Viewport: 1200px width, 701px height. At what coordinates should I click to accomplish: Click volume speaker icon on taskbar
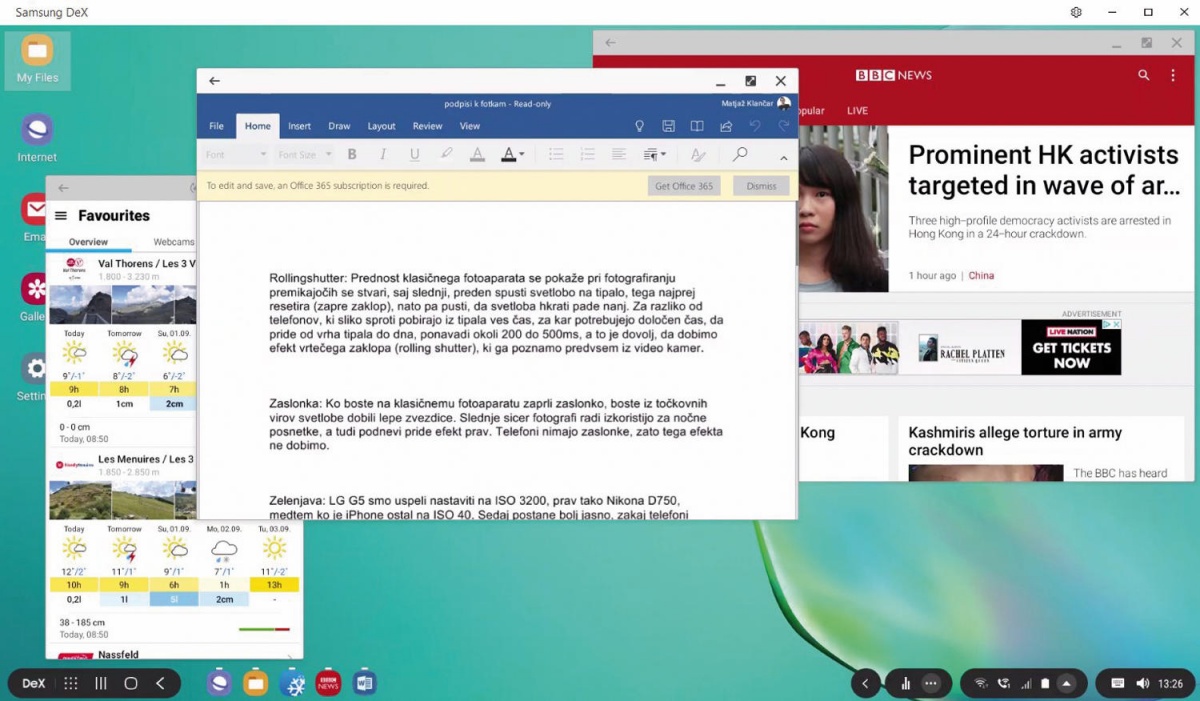1142,683
